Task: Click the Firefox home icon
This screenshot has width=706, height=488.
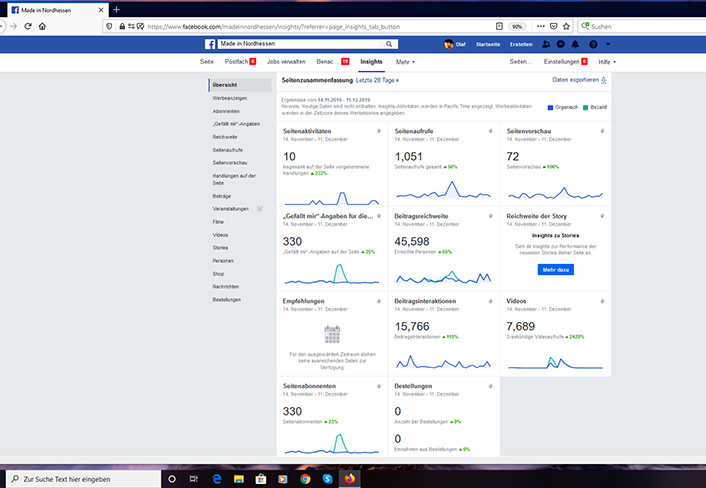Action: pos(42,27)
